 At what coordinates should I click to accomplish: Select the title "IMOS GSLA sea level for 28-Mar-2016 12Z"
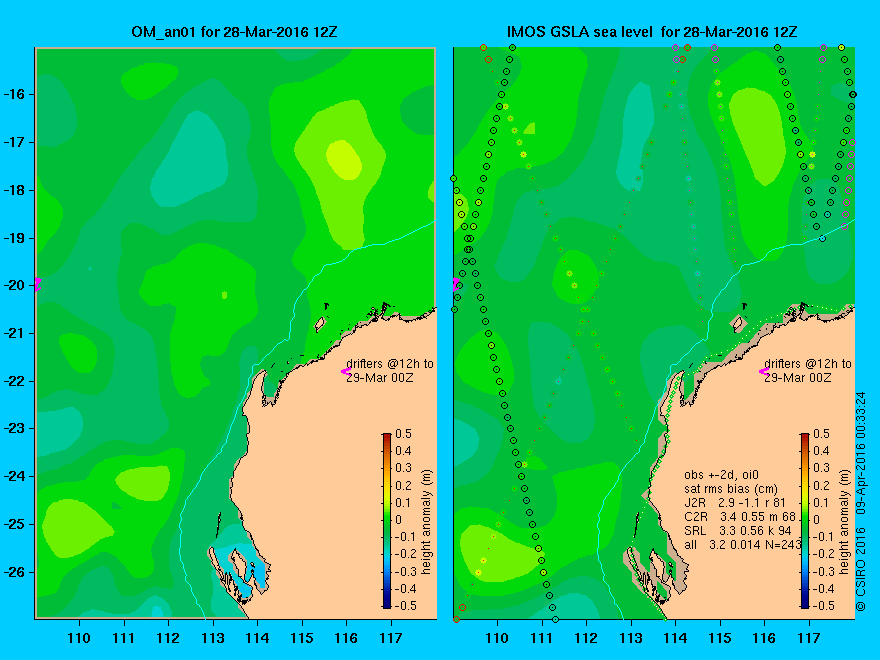[x=652, y=32]
